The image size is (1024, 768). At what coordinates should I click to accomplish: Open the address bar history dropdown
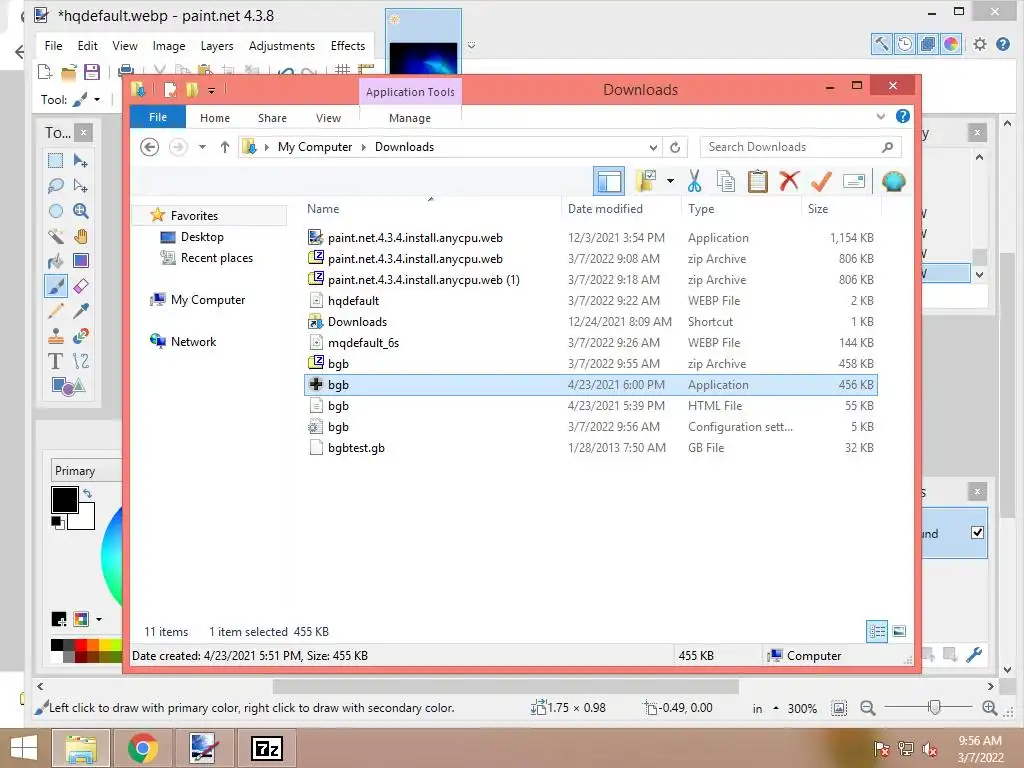(653, 147)
